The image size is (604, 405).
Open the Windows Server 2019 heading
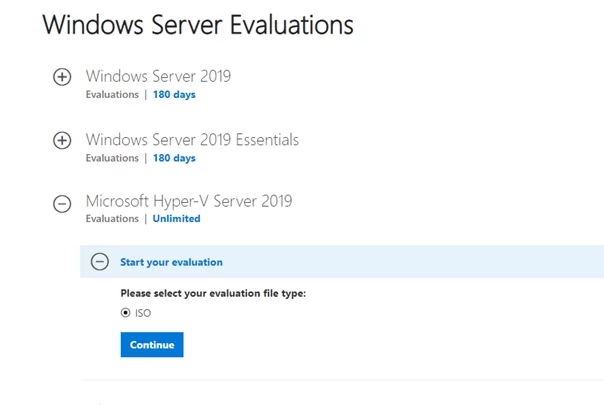pos(158,76)
